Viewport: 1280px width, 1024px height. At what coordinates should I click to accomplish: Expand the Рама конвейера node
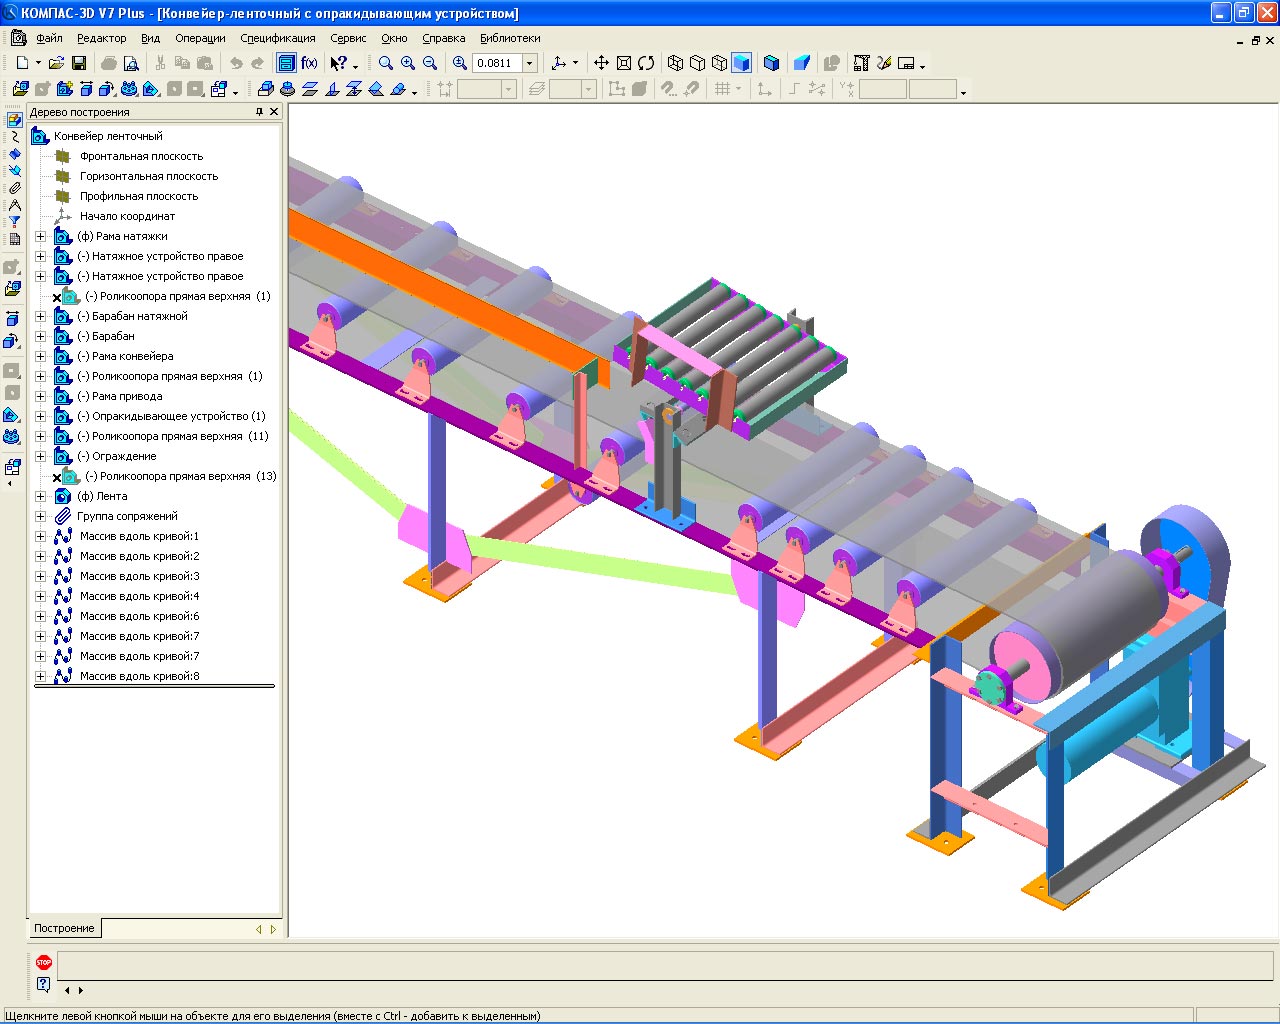[41, 356]
